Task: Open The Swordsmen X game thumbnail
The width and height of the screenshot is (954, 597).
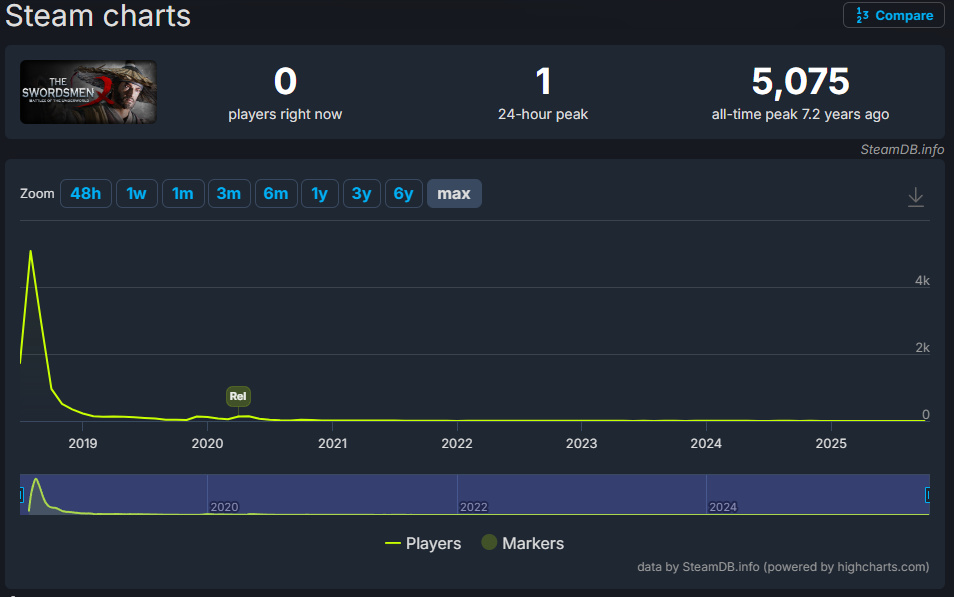Action: (88, 92)
